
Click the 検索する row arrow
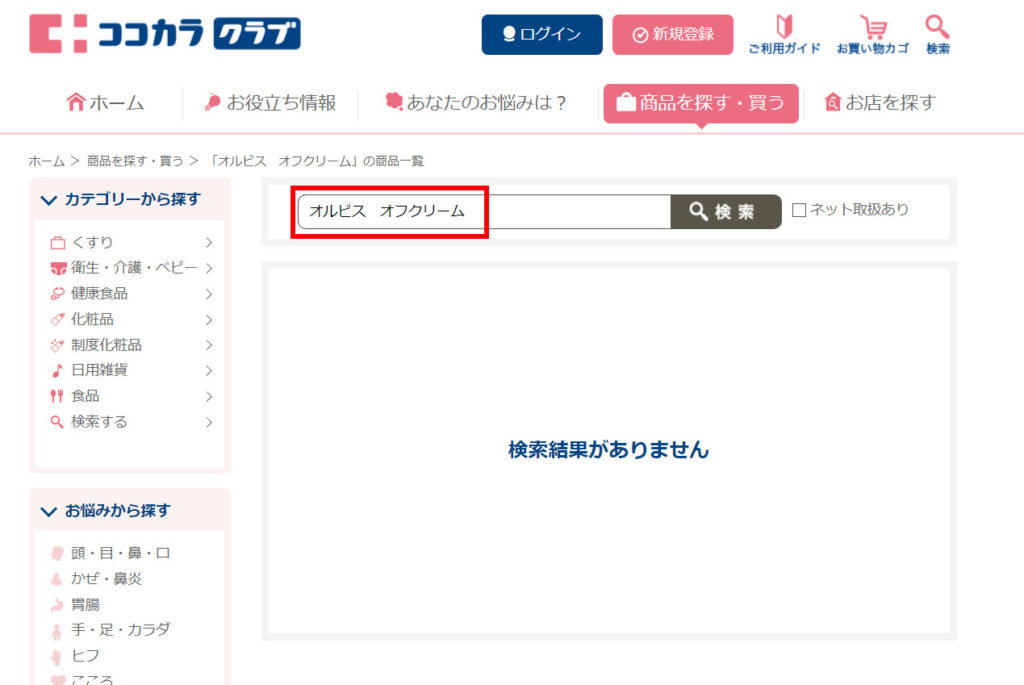click(209, 422)
